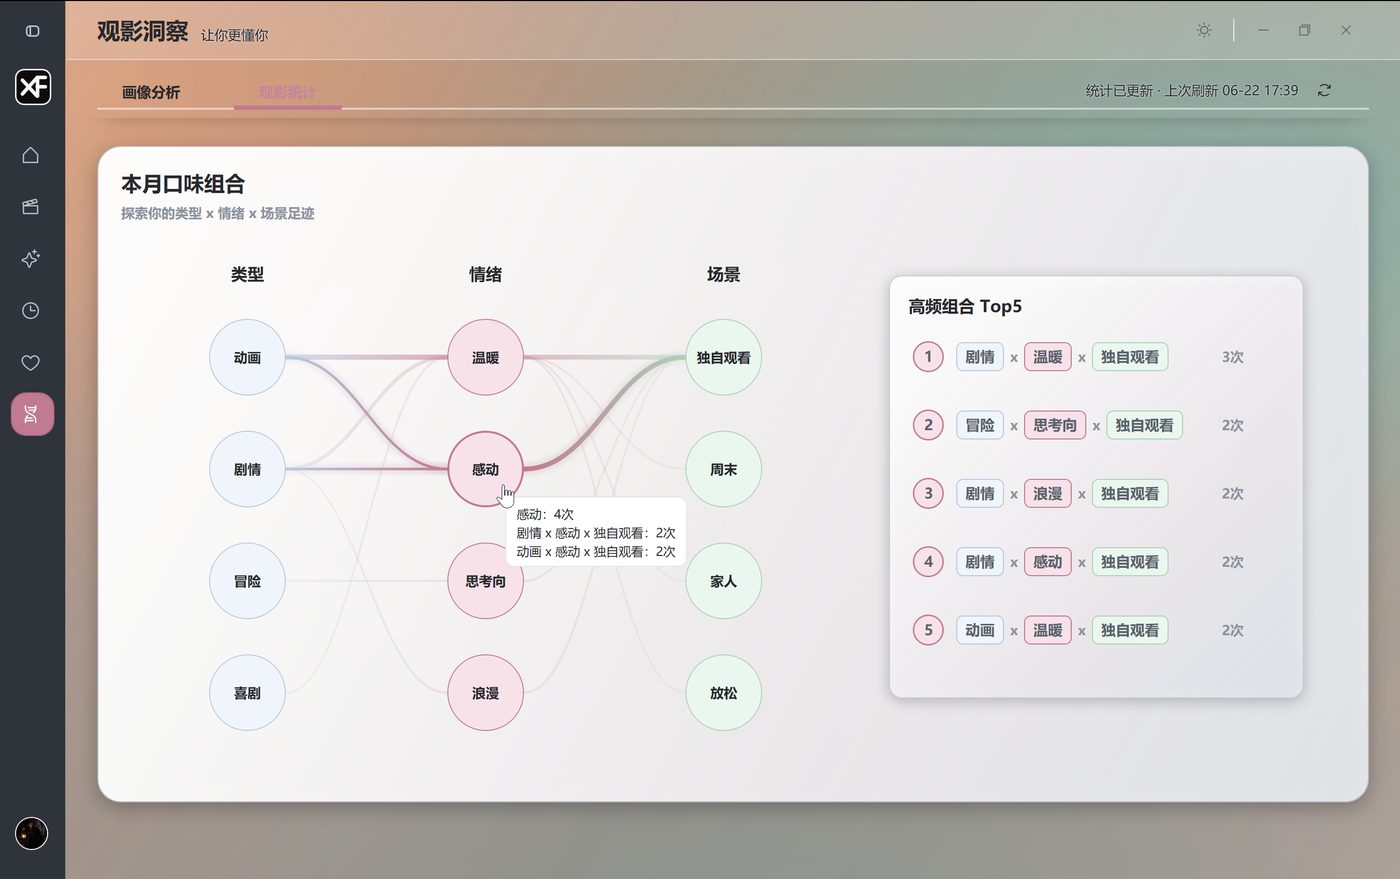Select the 独自观看 scene node
This screenshot has width=1400, height=879.
coord(723,357)
